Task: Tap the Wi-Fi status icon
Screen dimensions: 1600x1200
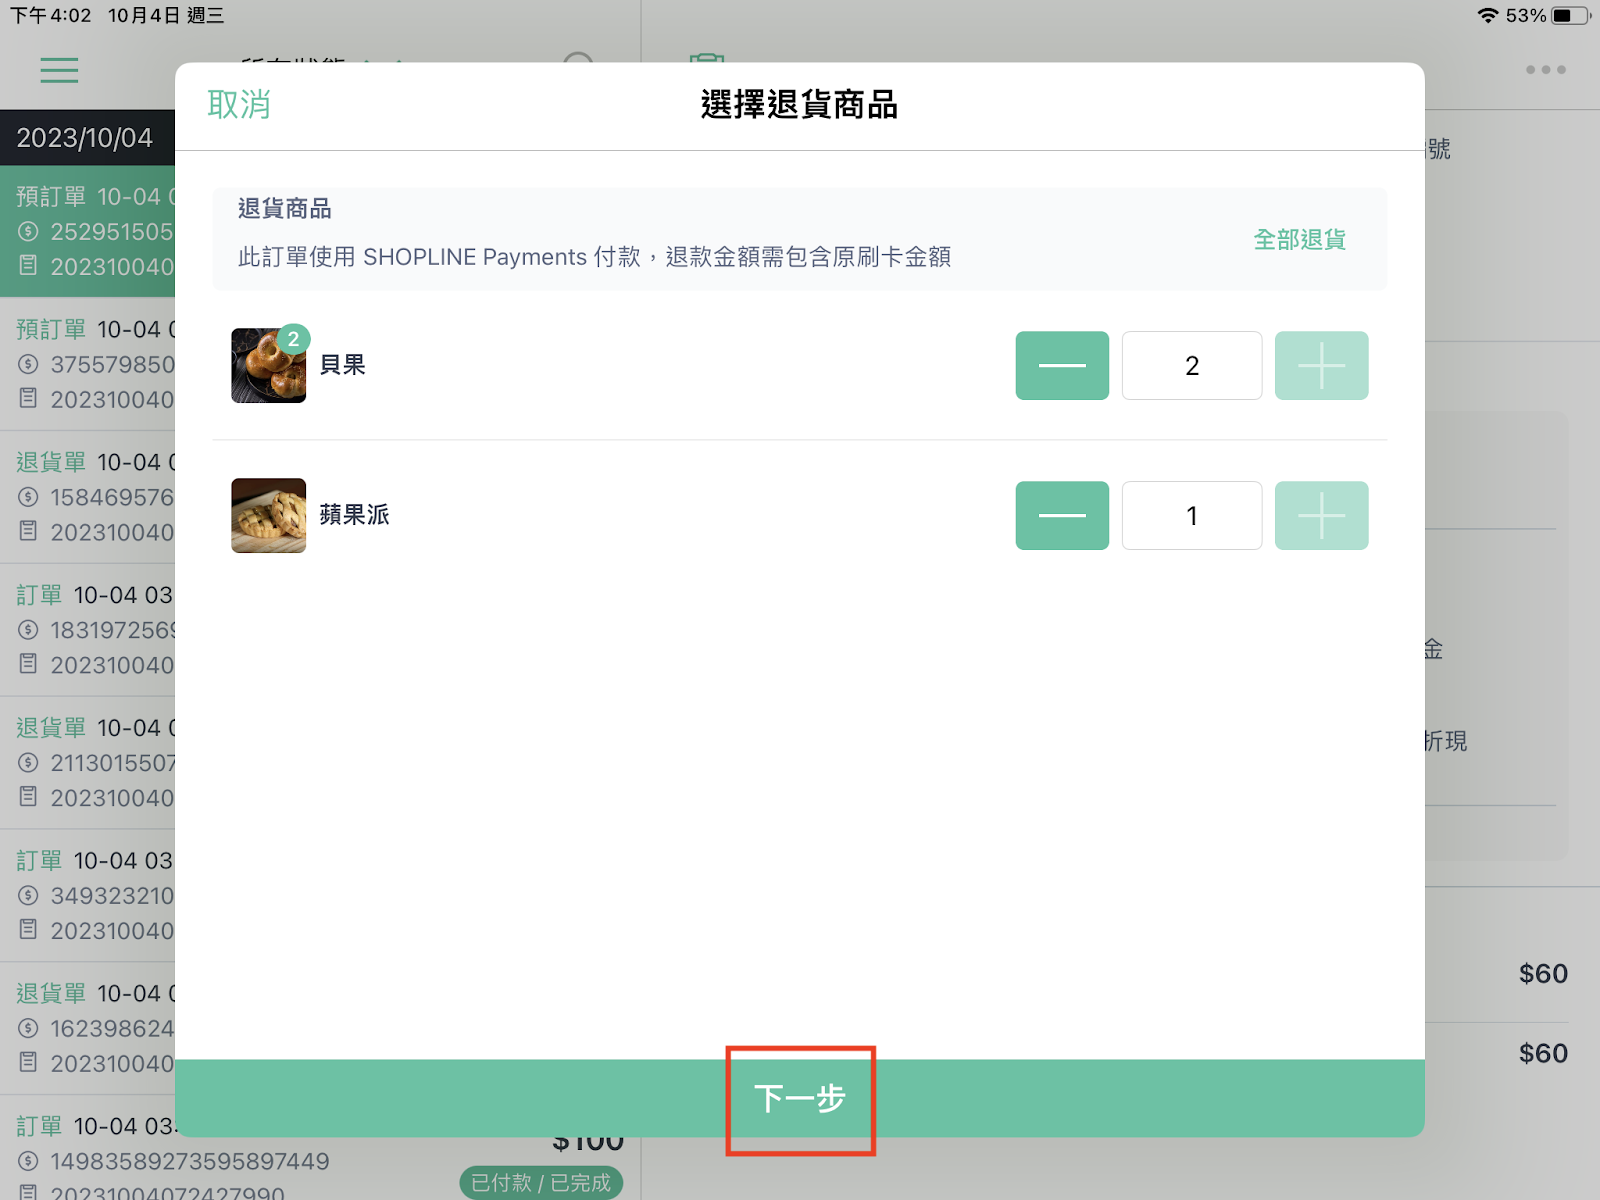Action: [x=1488, y=15]
